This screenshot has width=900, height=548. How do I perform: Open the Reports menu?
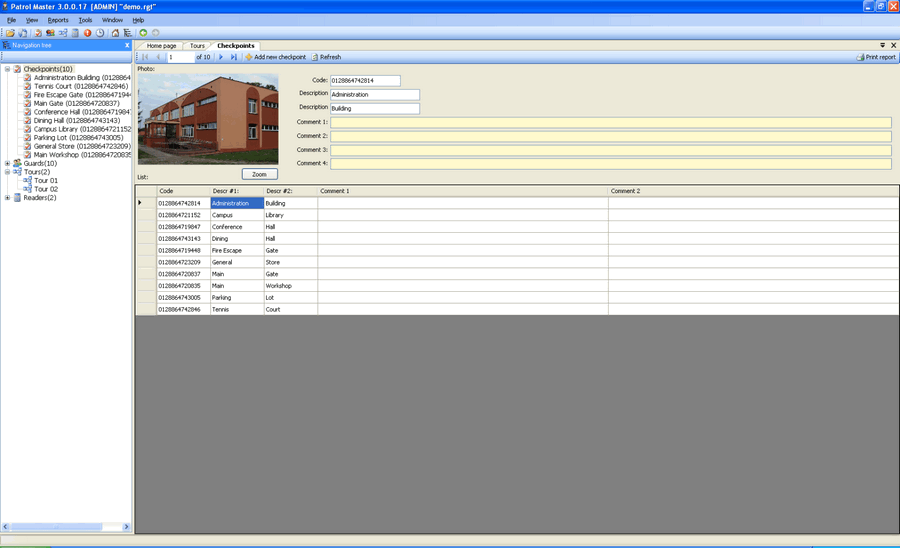point(58,20)
